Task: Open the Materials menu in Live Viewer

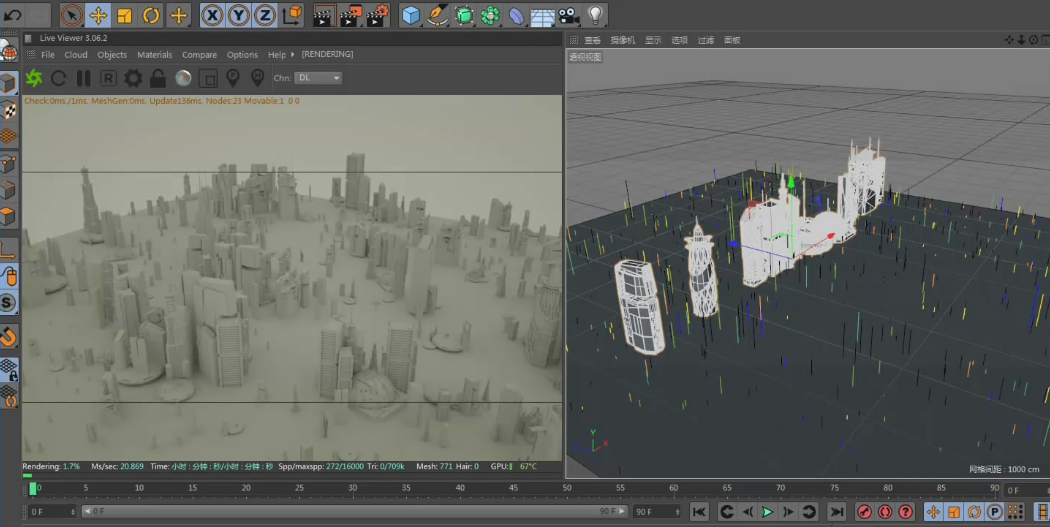Action: pyautogui.click(x=154, y=55)
